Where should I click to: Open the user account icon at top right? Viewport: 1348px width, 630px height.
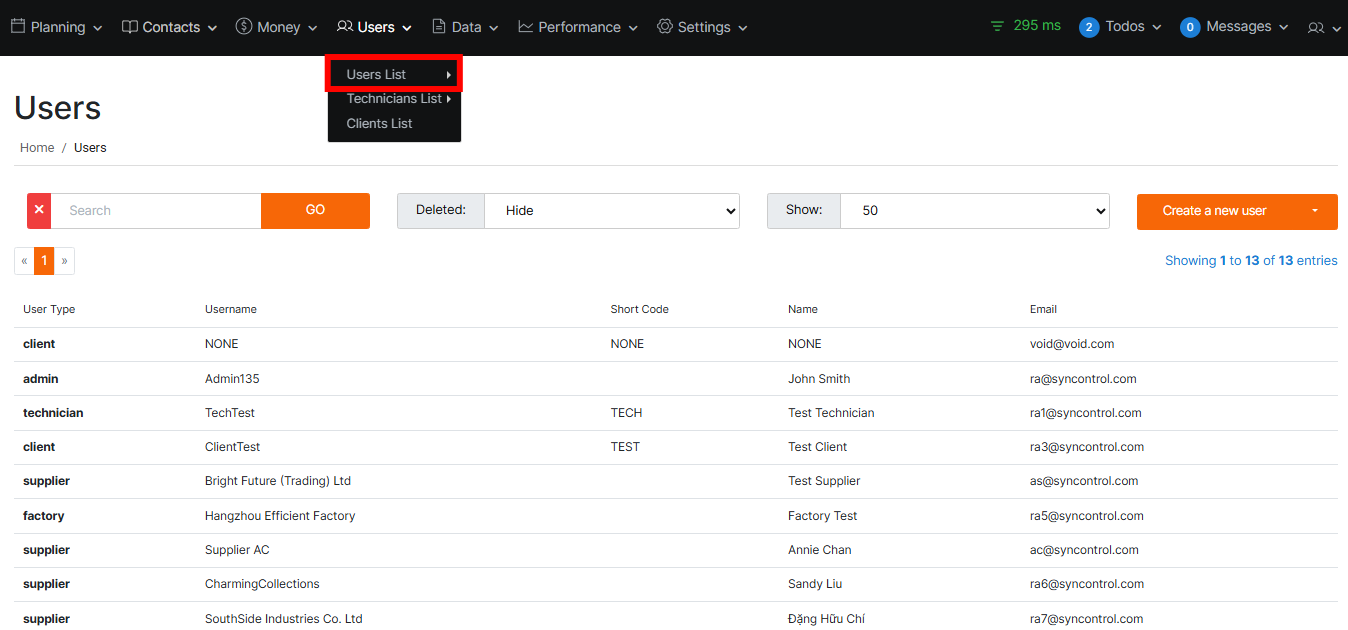[x=1316, y=28]
